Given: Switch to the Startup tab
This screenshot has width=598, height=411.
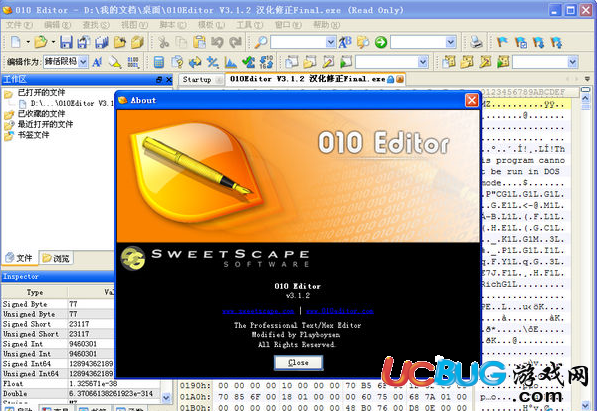Looking at the screenshot, I should (x=197, y=80).
